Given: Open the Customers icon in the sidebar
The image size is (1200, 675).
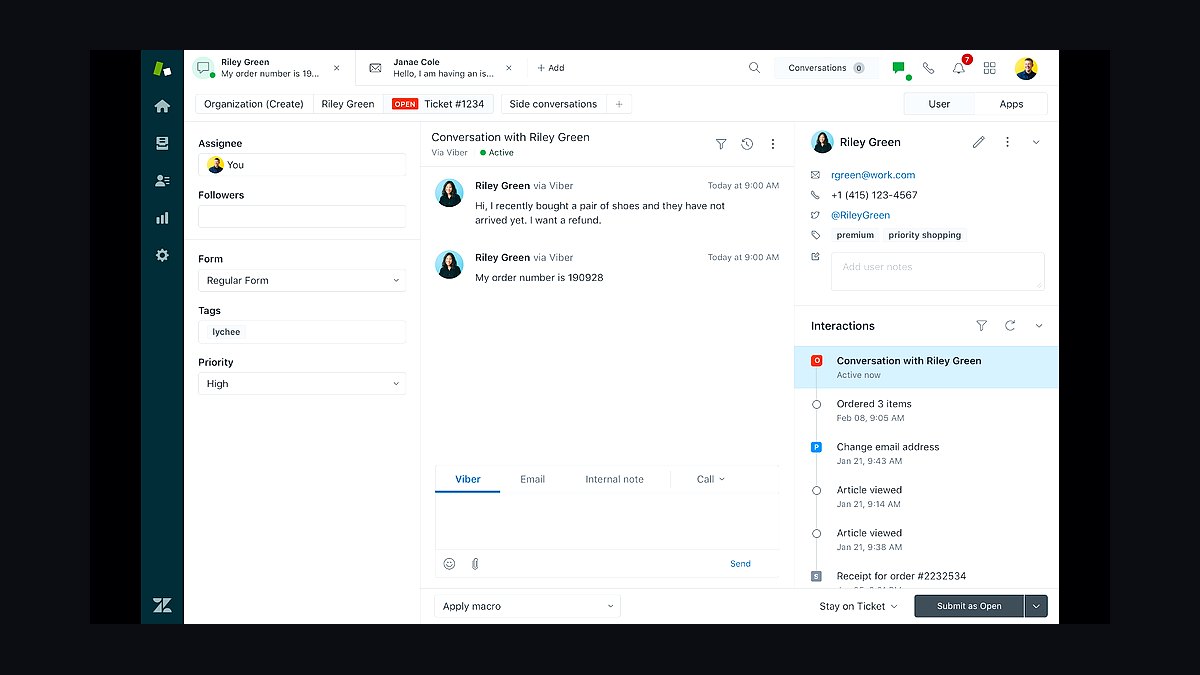Looking at the screenshot, I should (162, 180).
